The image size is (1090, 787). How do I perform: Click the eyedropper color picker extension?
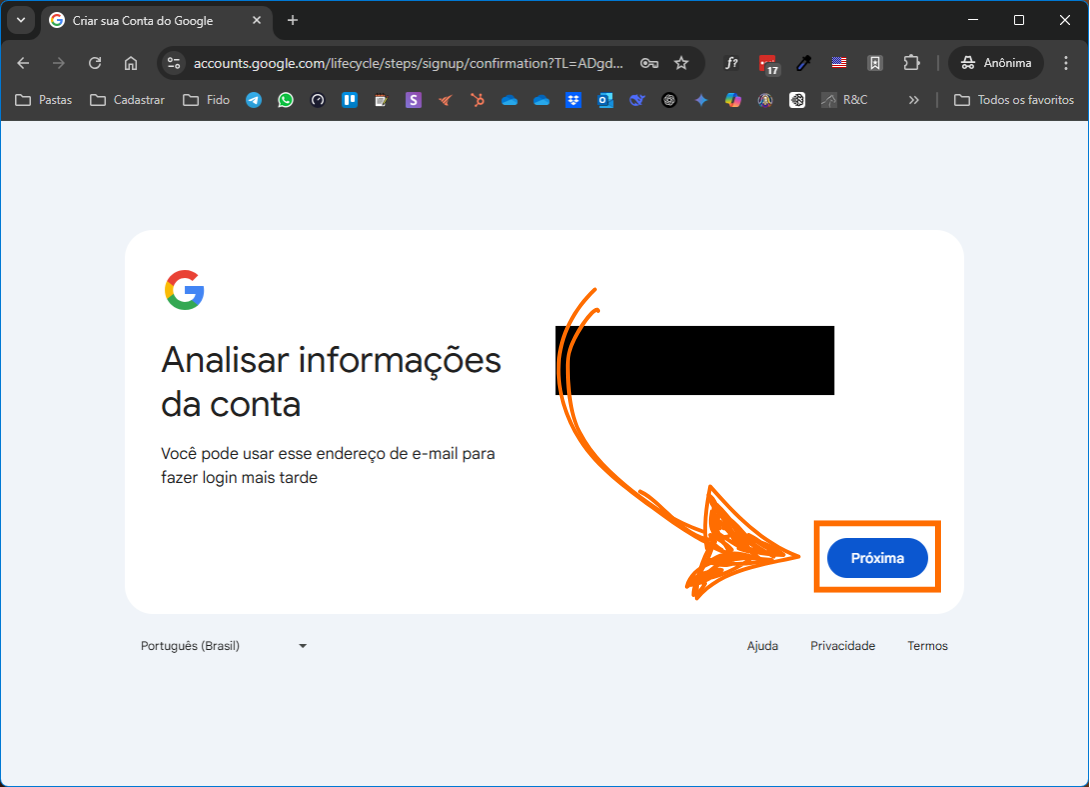point(803,63)
